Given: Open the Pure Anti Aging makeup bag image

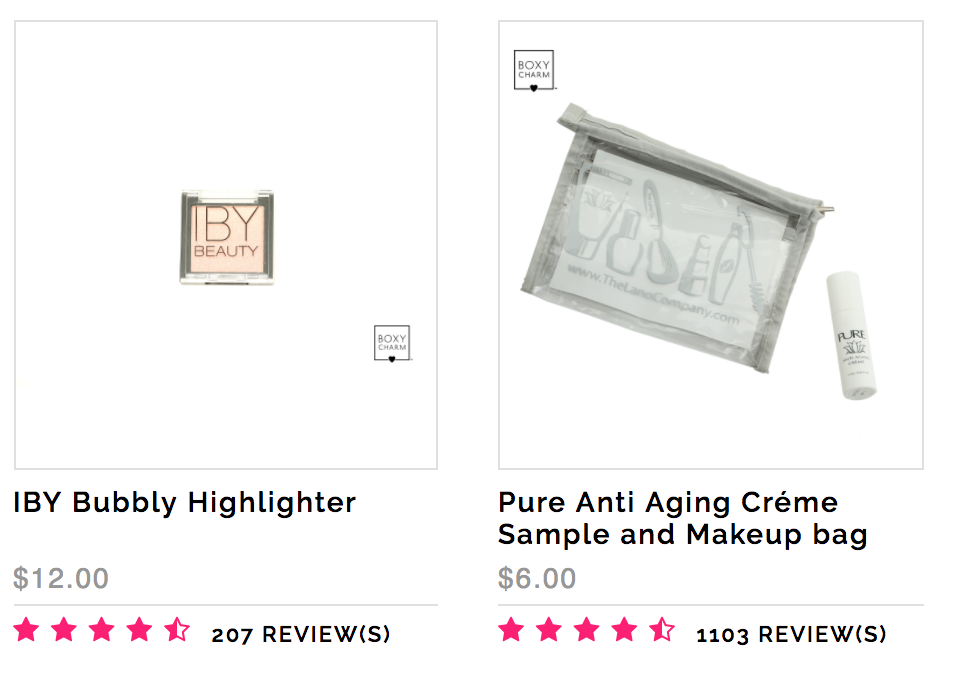Looking at the screenshot, I should pyautogui.click(x=711, y=245).
